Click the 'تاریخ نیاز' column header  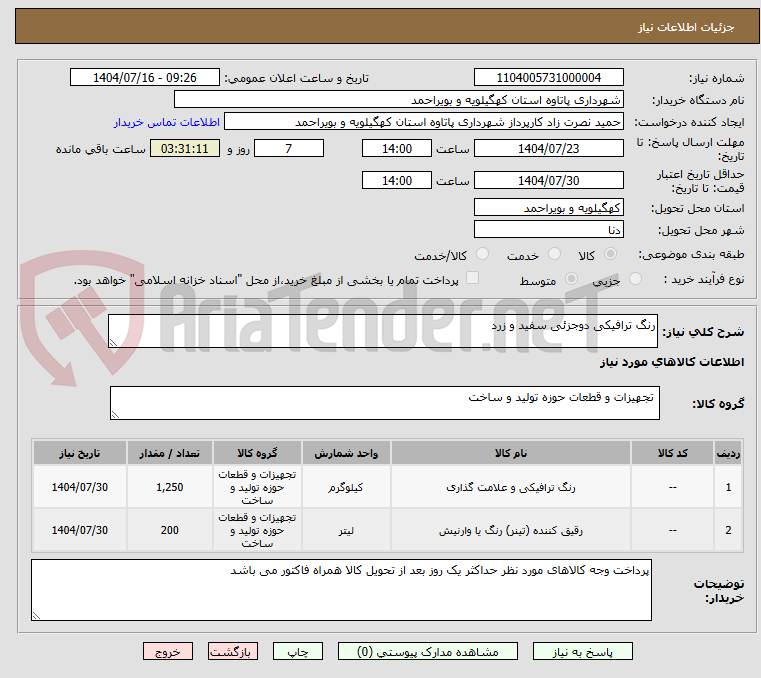pyautogui.click(x=80, y=453)
